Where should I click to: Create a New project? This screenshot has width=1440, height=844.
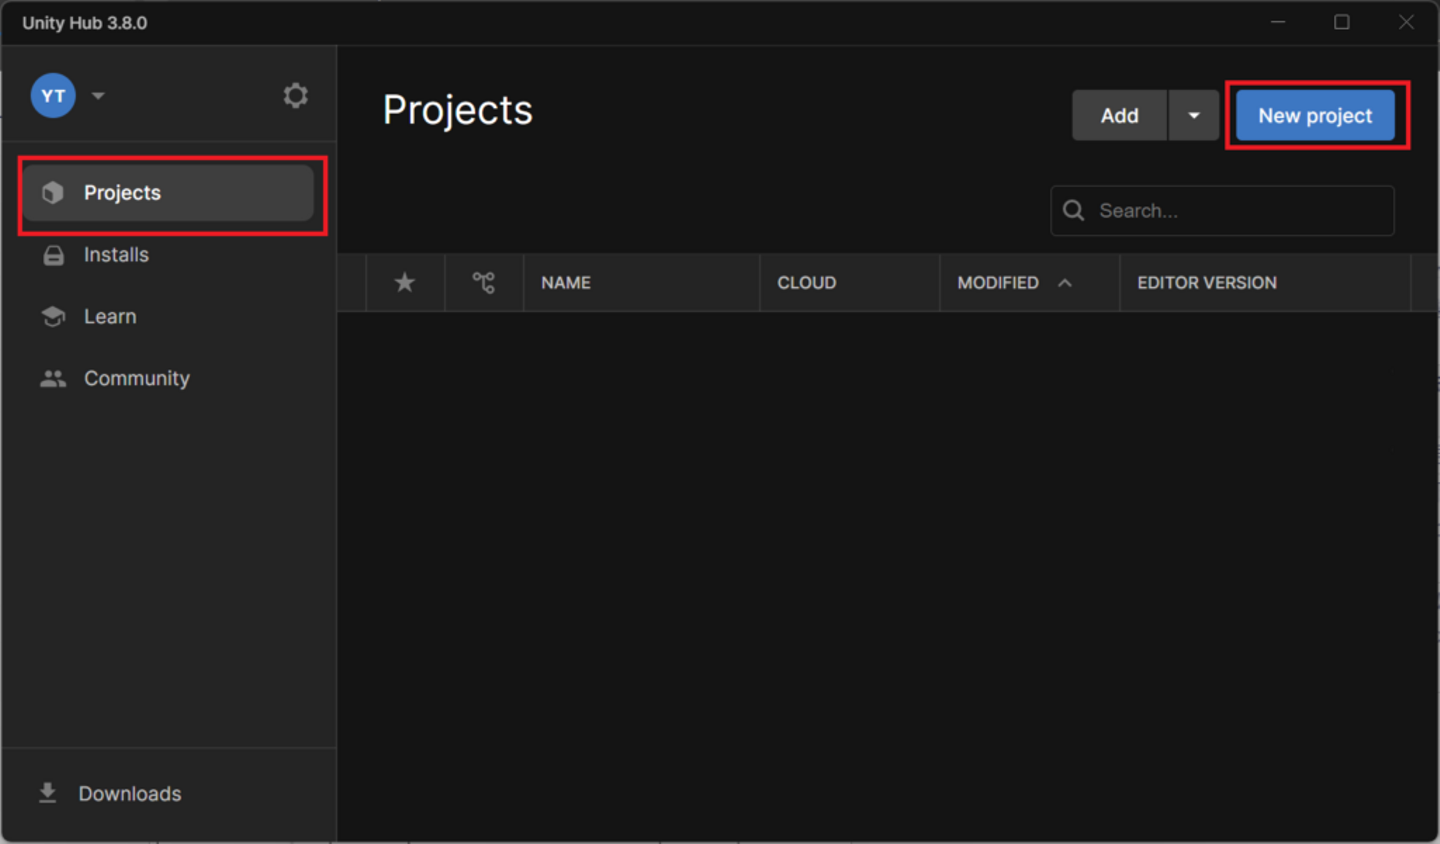(1315, 116)
